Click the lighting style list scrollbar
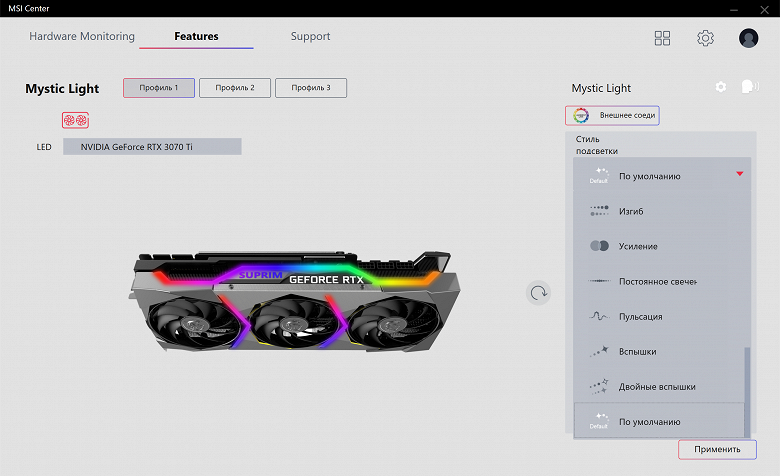 (x=747, y=392)
